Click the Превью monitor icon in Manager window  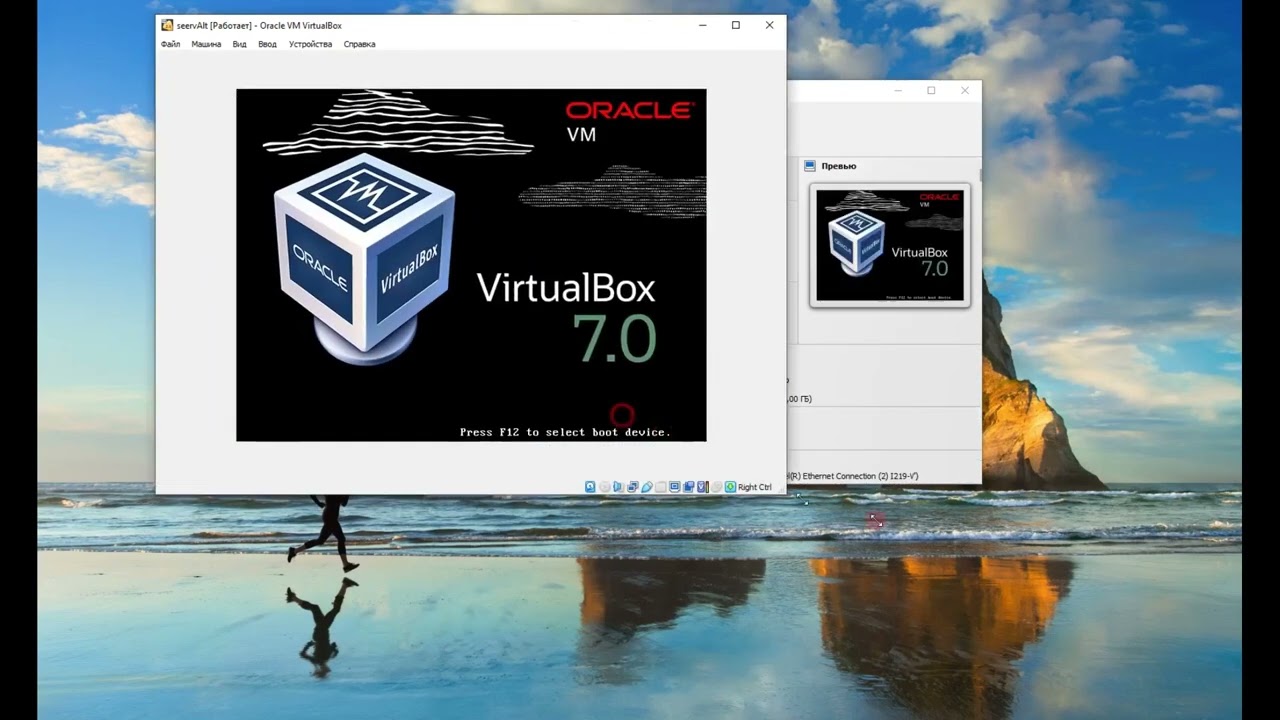click(x=810, y=166)
